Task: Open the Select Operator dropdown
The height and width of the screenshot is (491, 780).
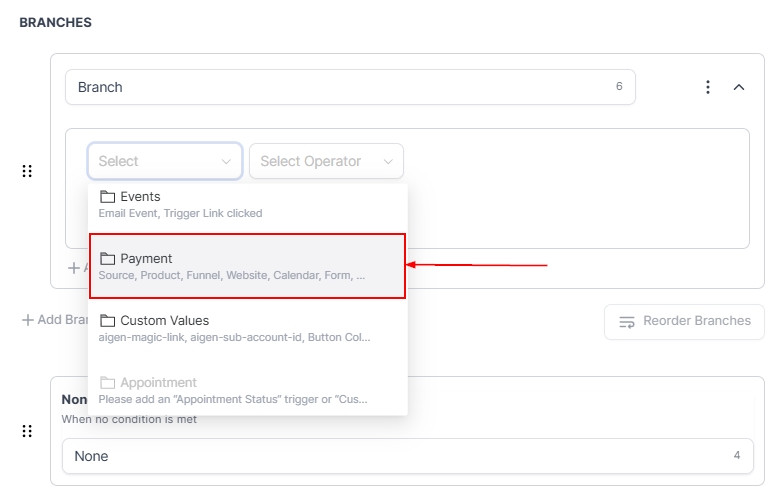Action: [x=326, y=161]
